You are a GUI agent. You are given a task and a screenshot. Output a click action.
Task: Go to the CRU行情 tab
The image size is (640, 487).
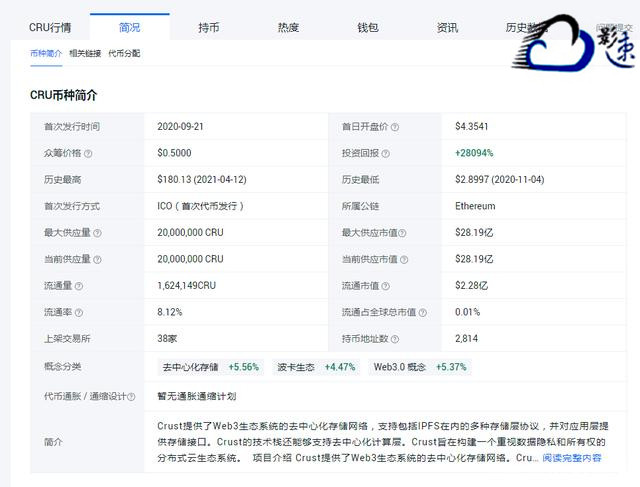click(x=49, y=27)
